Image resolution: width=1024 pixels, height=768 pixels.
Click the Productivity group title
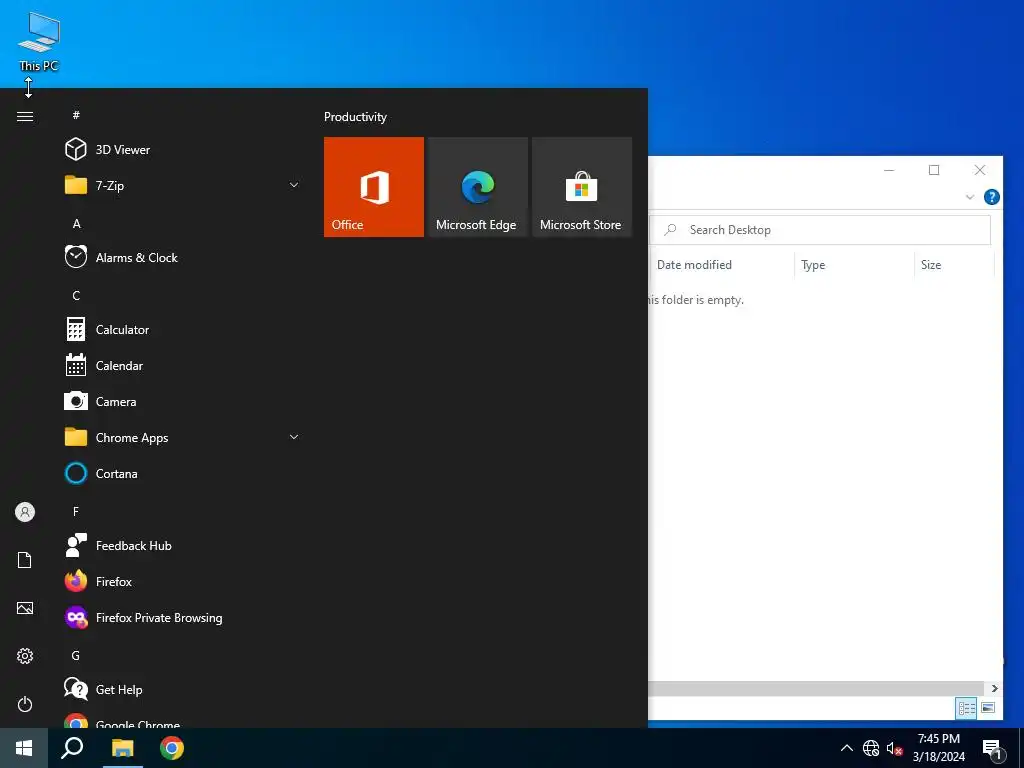(x=355, y=117)
